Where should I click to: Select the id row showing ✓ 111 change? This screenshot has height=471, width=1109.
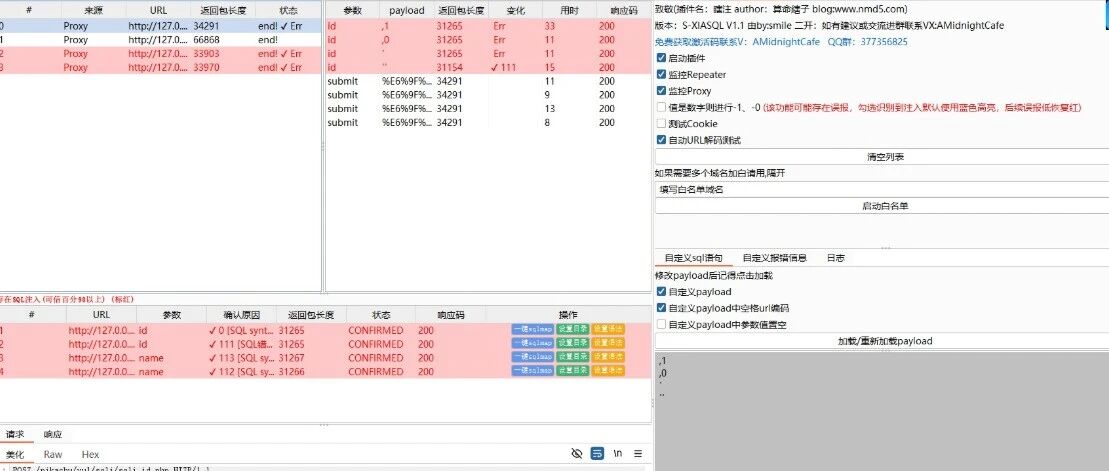pos(487,67)
